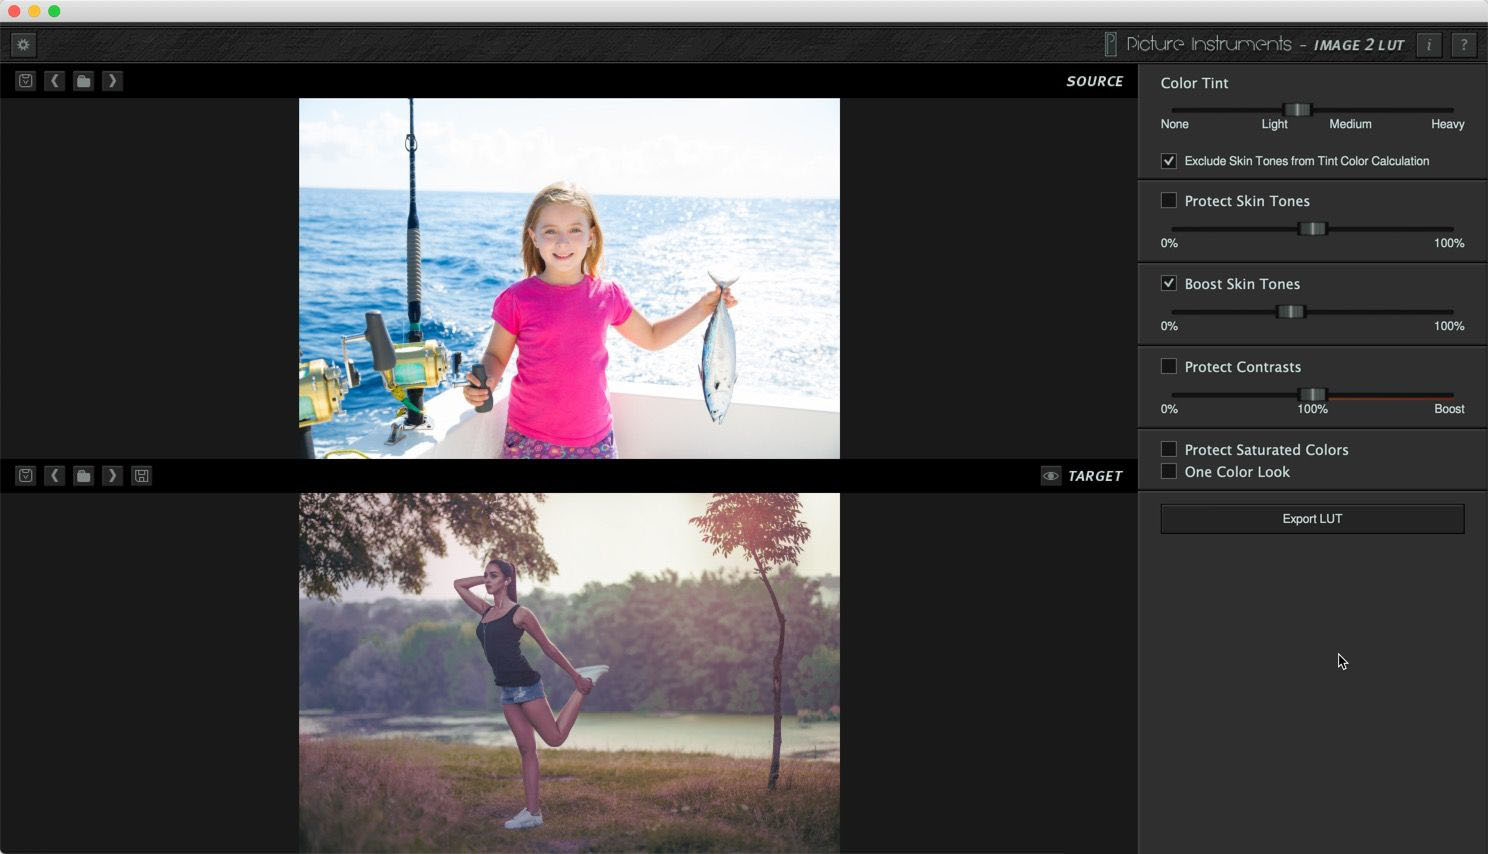Save the target image with disk icon
This screenshot has width=1488, height=854.
point(142,476)
